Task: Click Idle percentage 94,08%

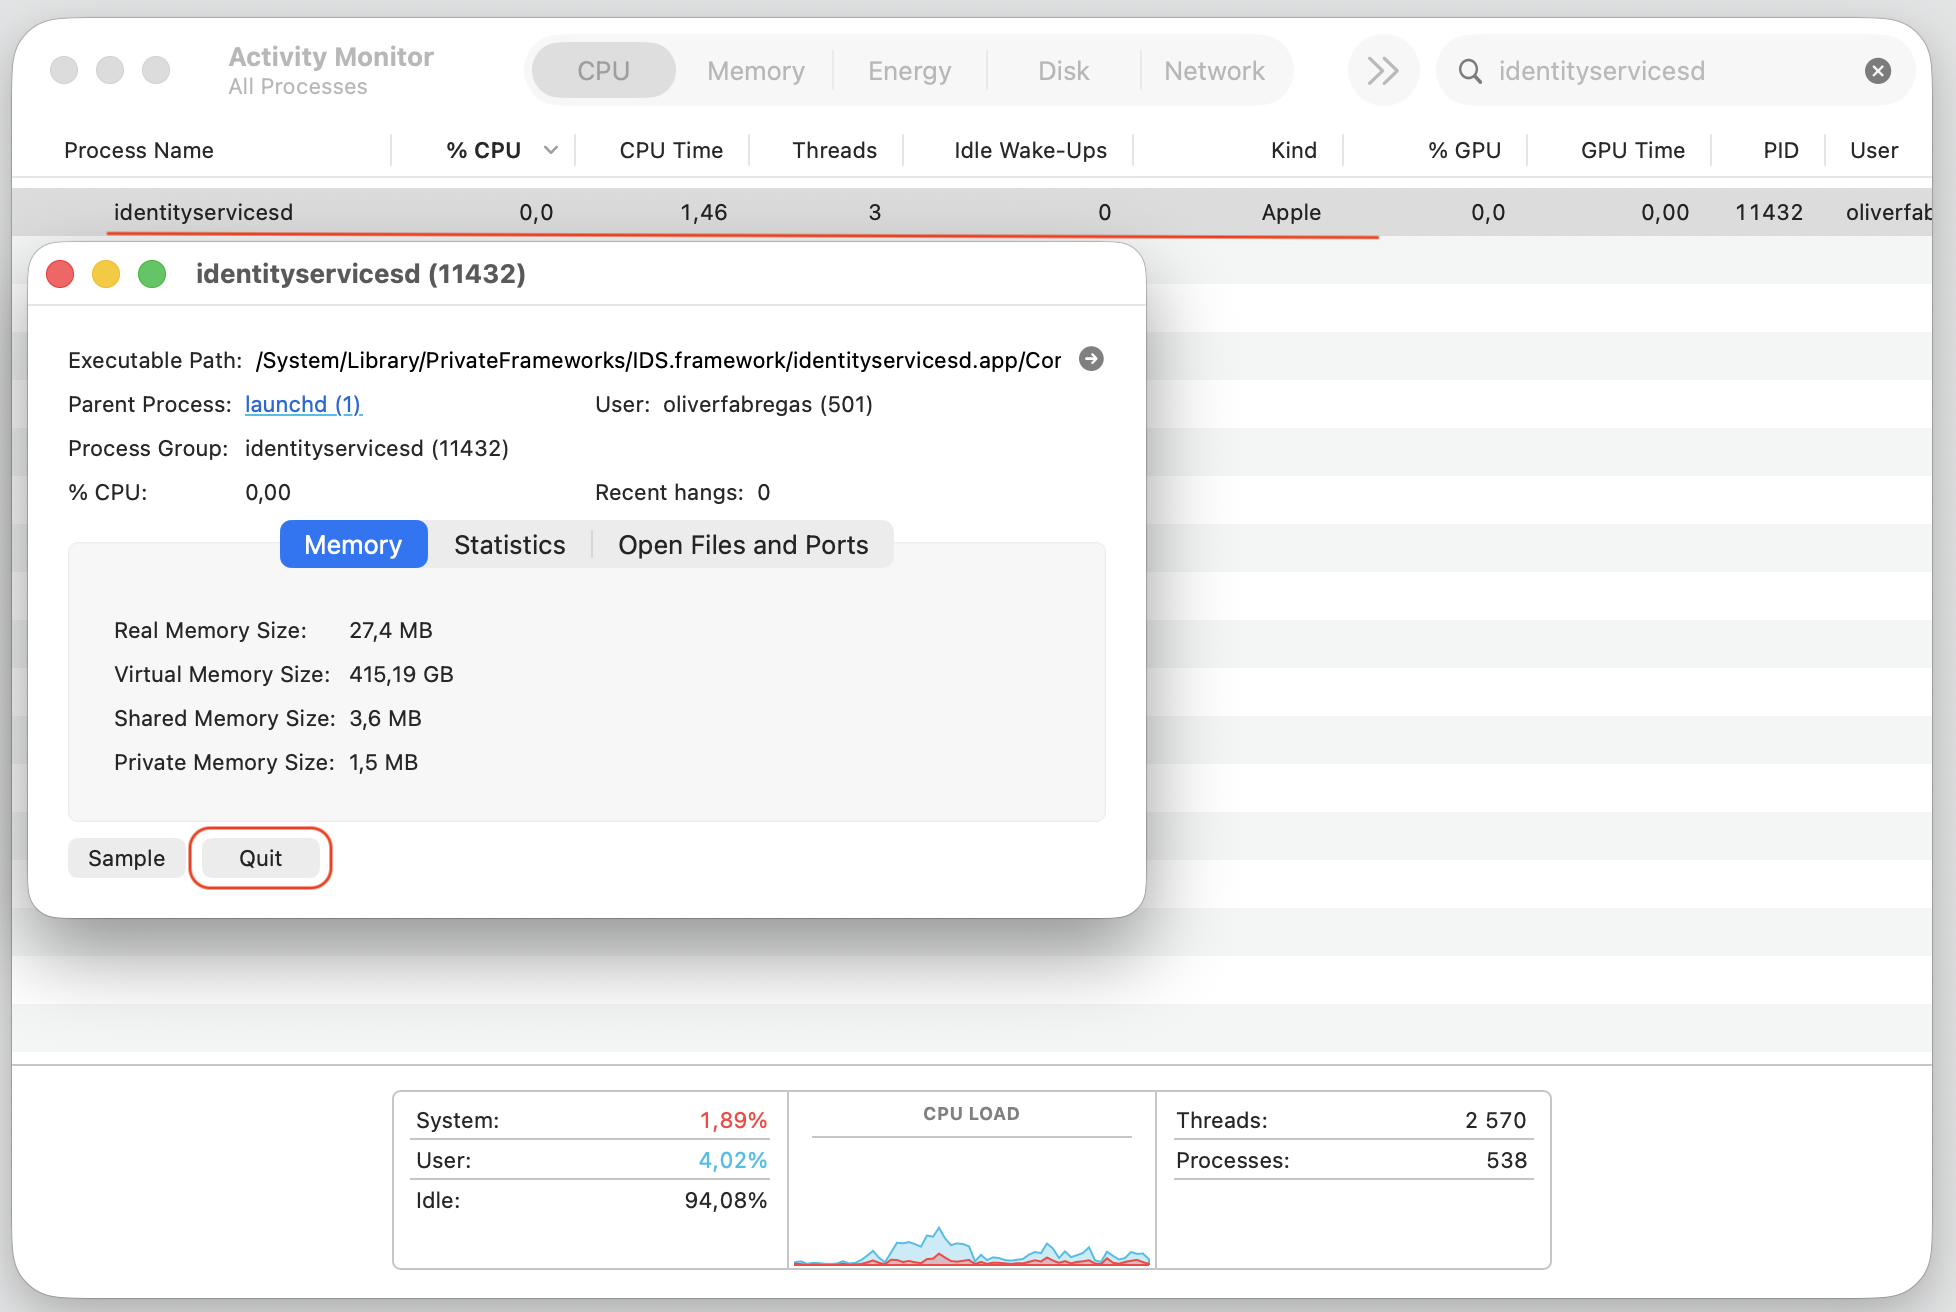Action: pyautogui.click(x=725, y=1200)
